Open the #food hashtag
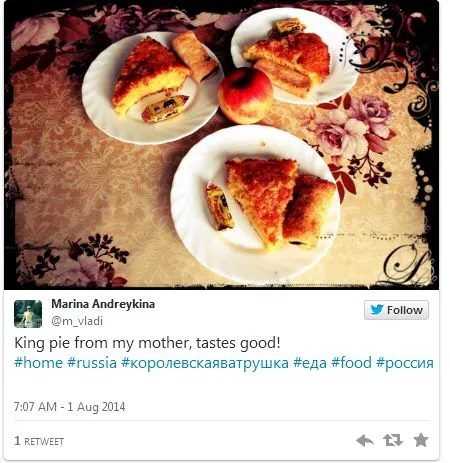450x463 pixels. (x=351, y=363)
